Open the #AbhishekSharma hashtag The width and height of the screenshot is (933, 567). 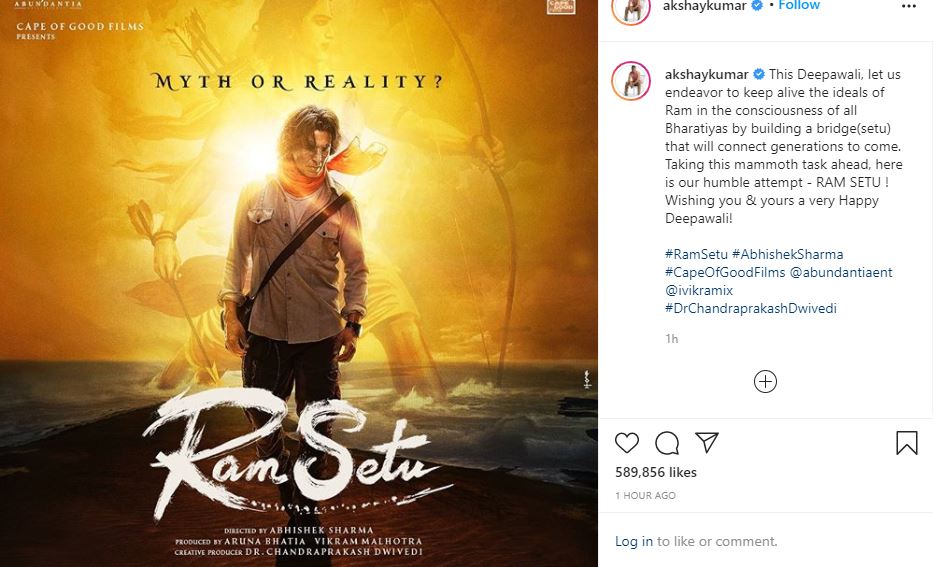click(x=787, y=254)
